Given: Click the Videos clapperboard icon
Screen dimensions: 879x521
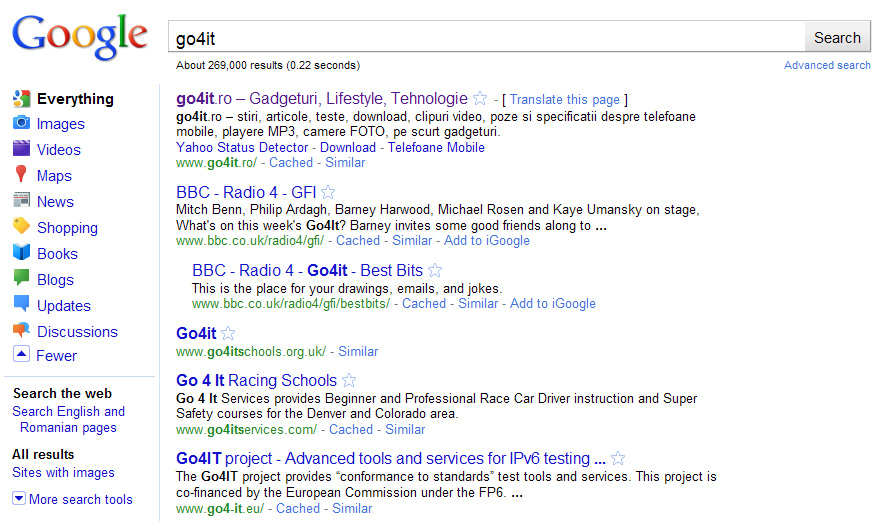Looking at the screenshot, I should click(21, 149).
